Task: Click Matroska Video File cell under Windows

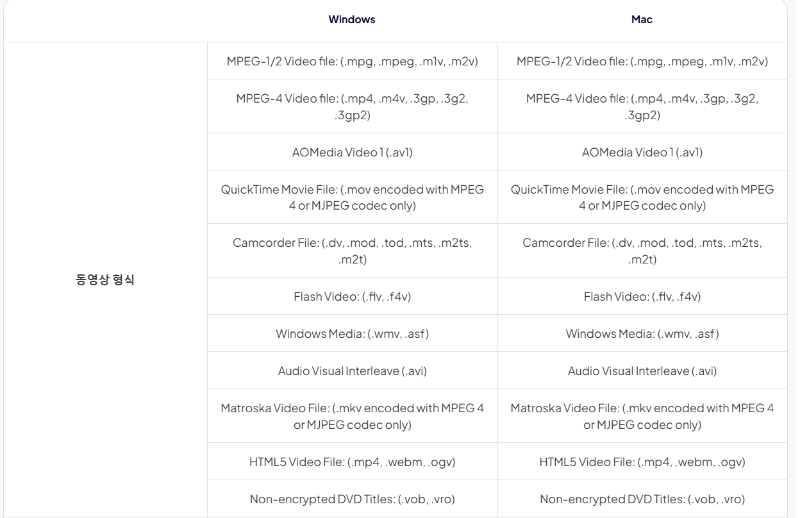Action: pos(352,416)
